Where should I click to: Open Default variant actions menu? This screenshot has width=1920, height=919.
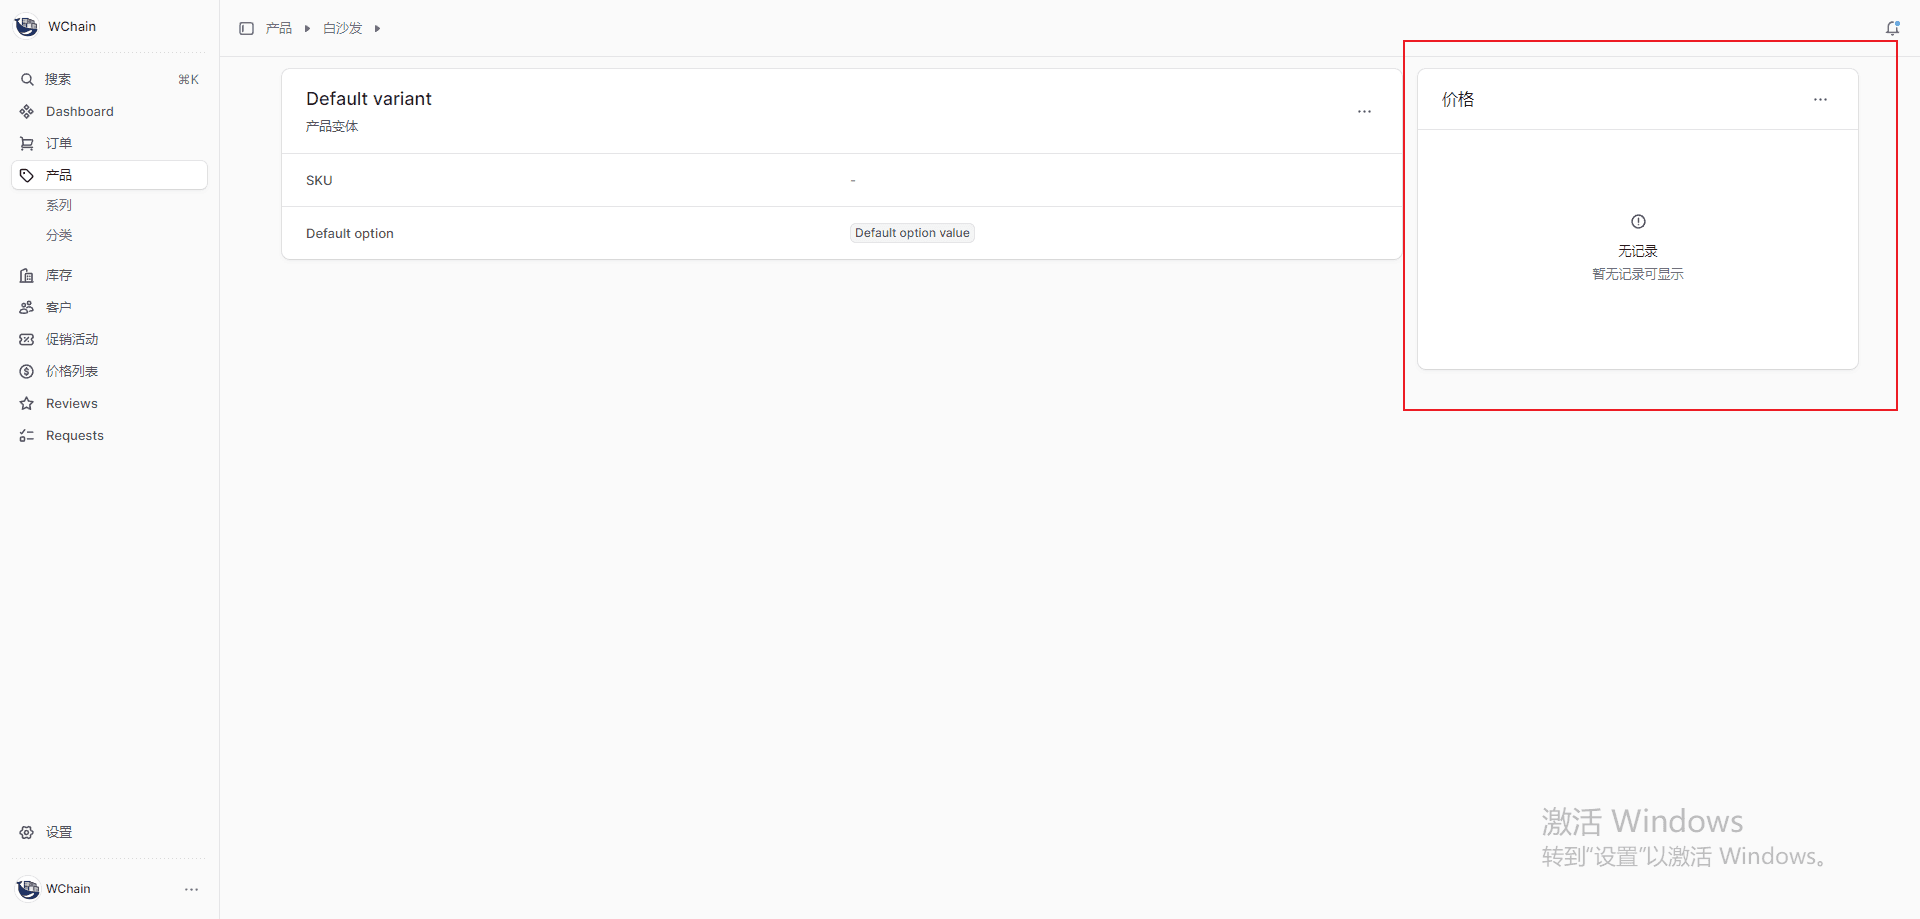tap(1364, 111)
